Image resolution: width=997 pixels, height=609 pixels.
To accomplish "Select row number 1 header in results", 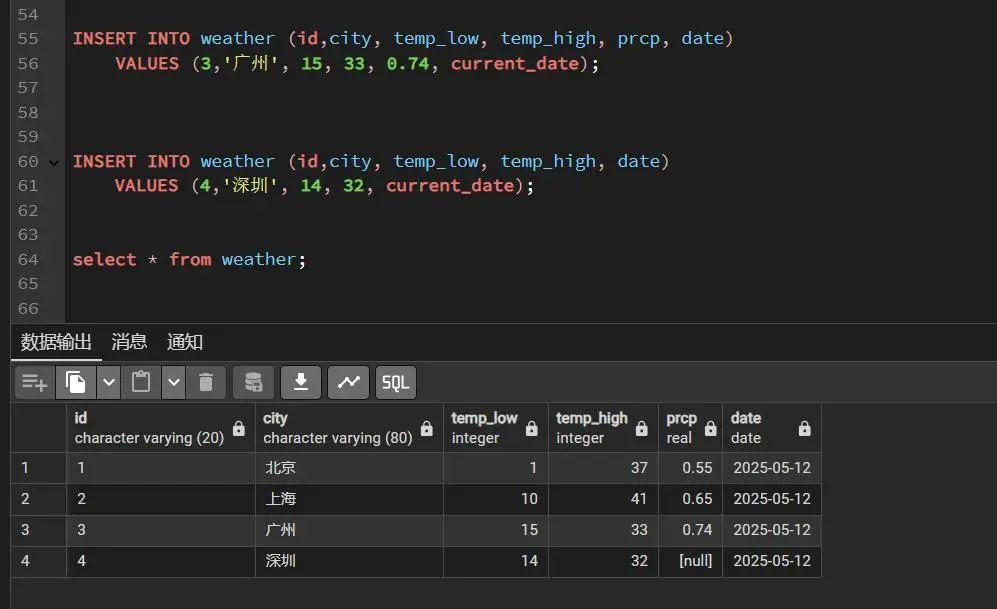I will (x=39, y=468).
